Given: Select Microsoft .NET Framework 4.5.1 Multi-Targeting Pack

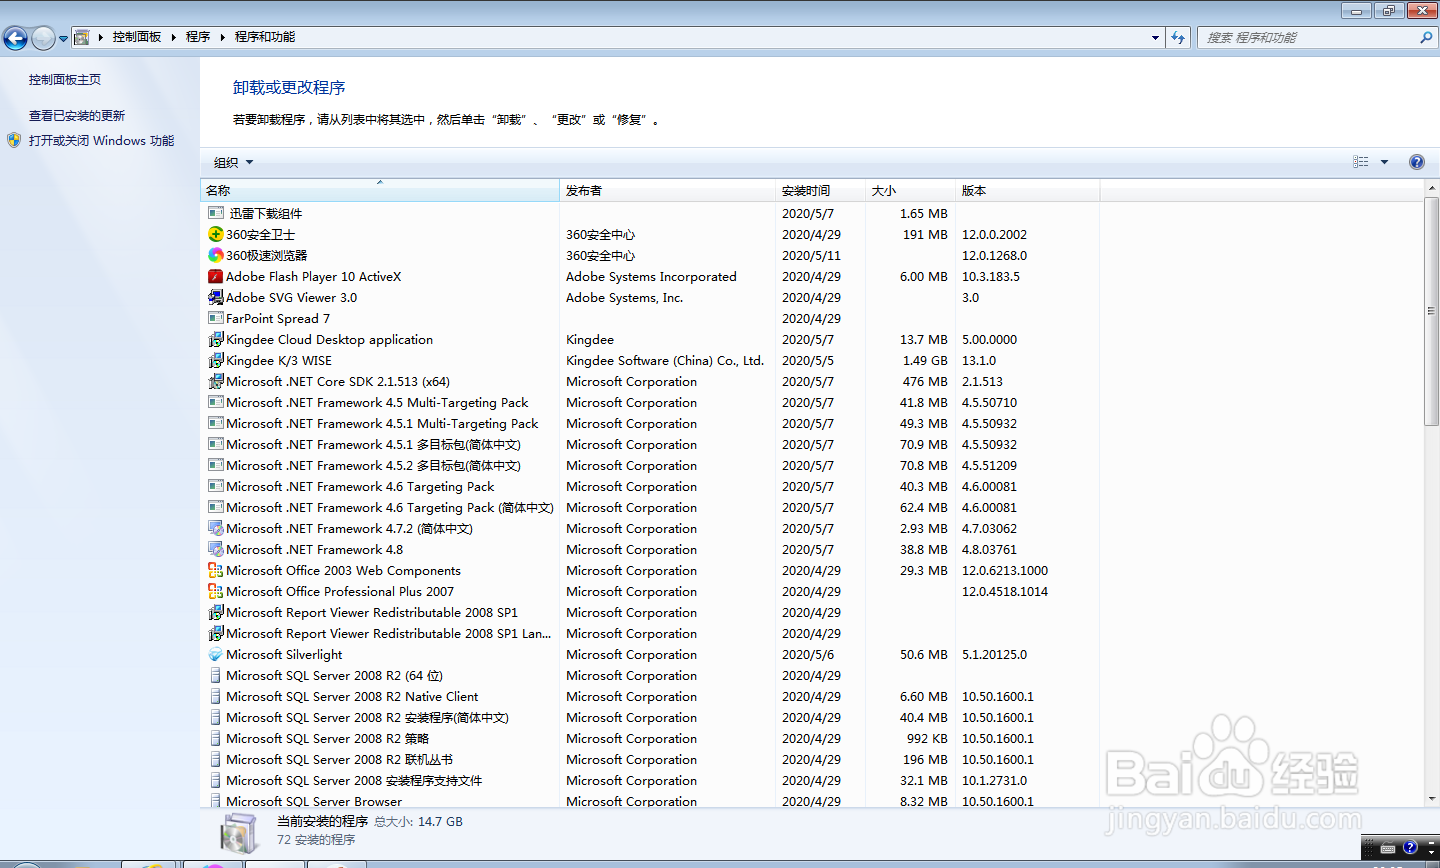Looking at the screenshot, I should coord(382,424).
